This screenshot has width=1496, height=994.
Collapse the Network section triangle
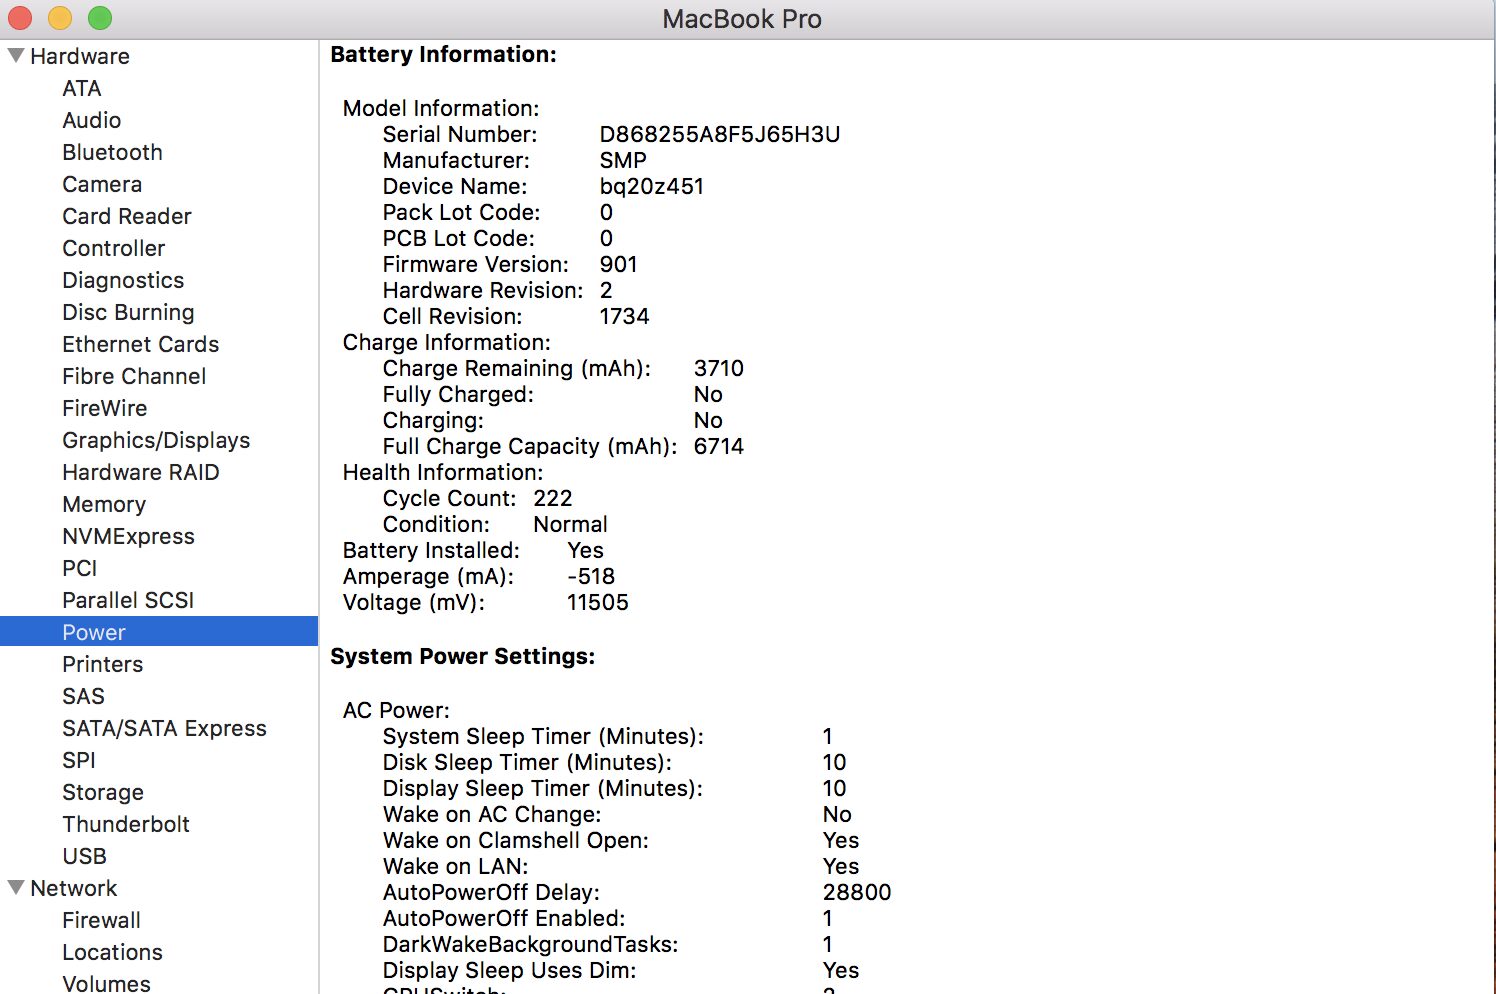coord(16,888)
